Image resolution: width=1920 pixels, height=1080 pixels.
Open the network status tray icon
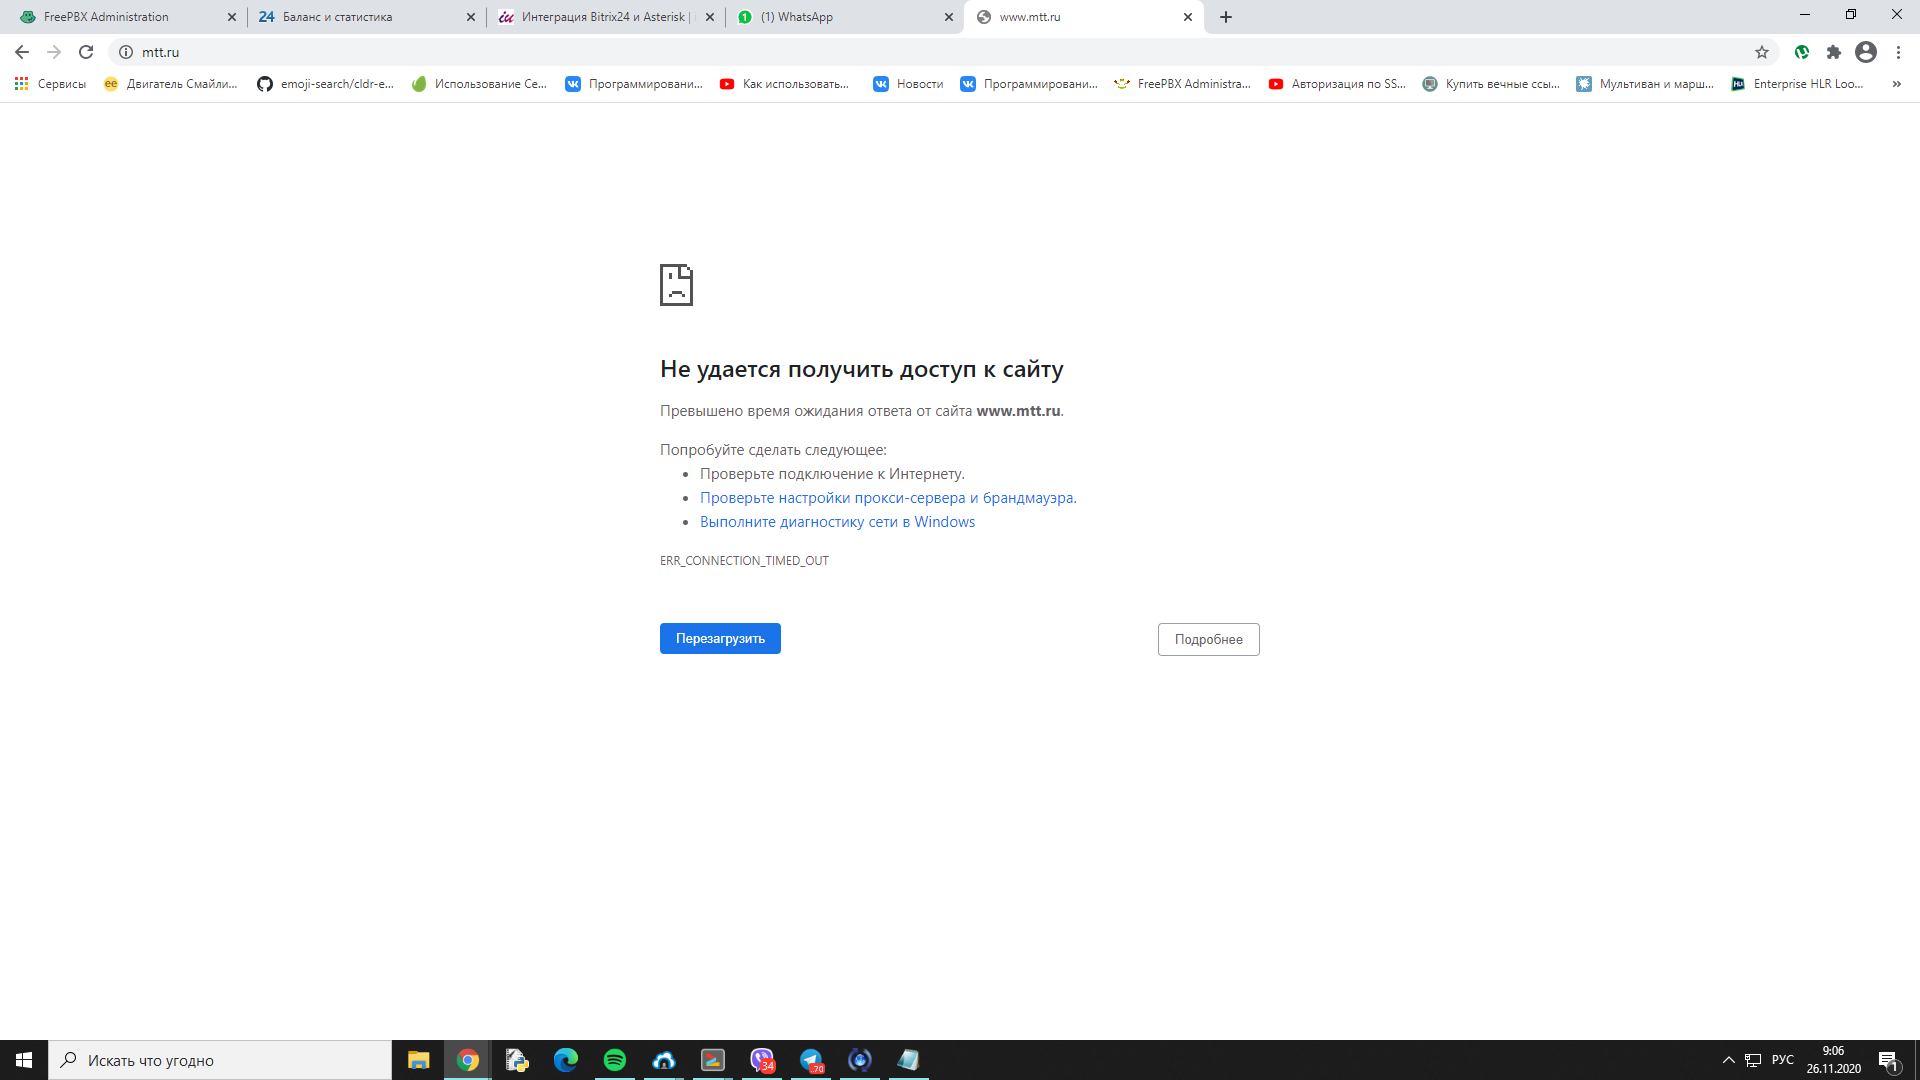pyautogui.click(x=1753, y=1060)
